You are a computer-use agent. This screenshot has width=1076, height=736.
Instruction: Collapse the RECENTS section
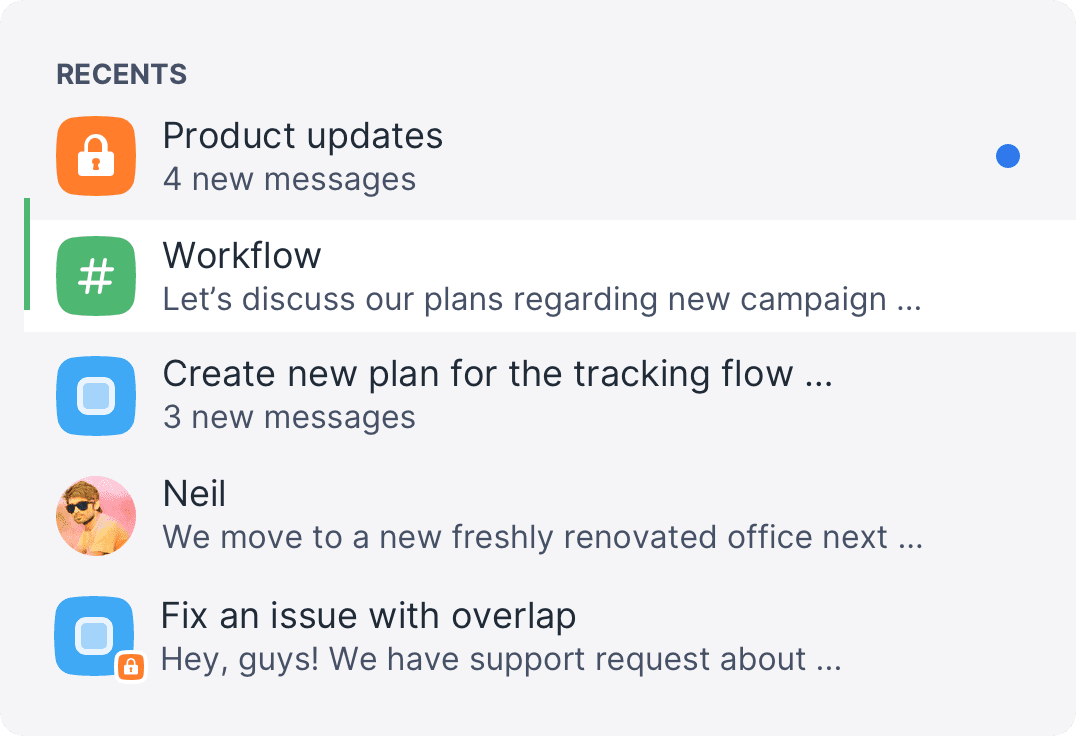click(121, 73)
